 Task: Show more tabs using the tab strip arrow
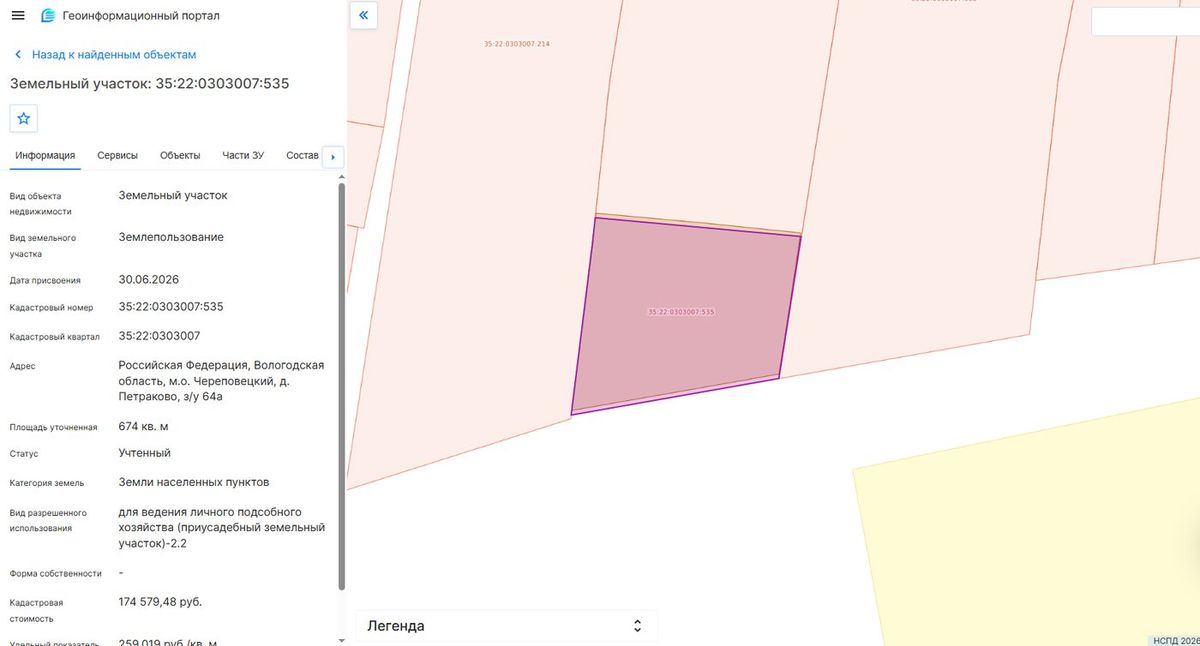332,157
